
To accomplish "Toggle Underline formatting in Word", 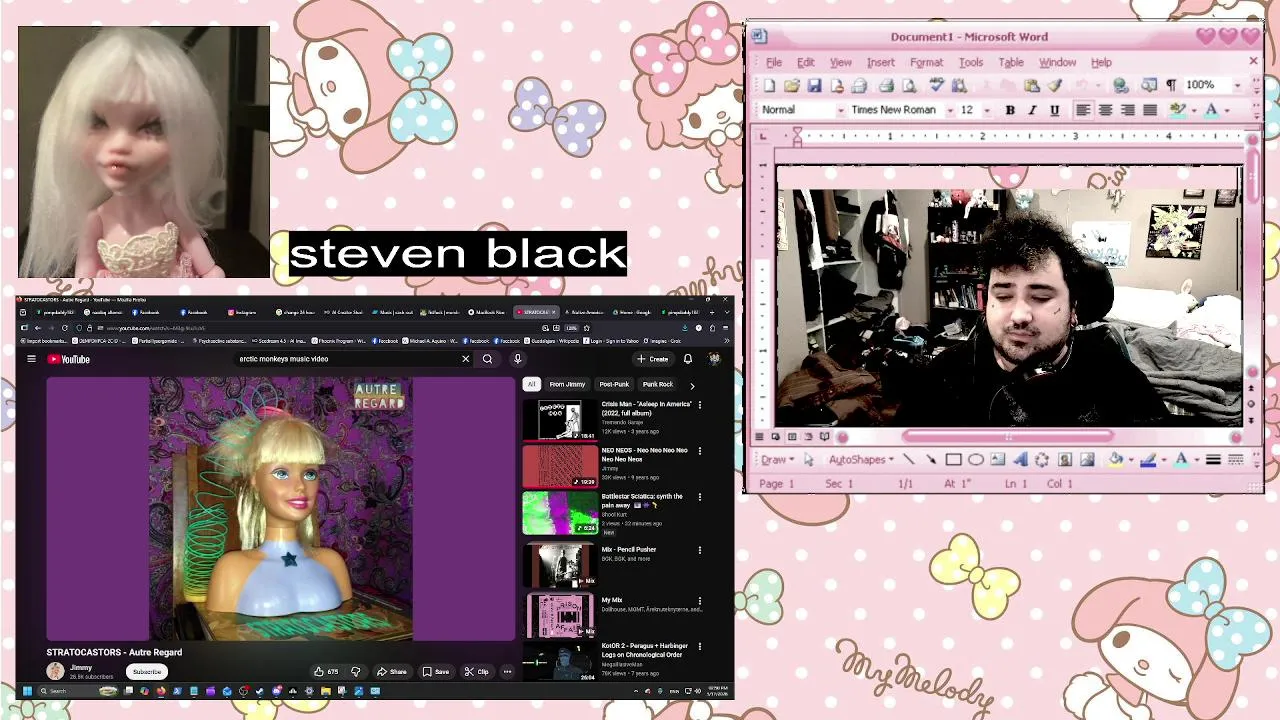I will 1055,110.
